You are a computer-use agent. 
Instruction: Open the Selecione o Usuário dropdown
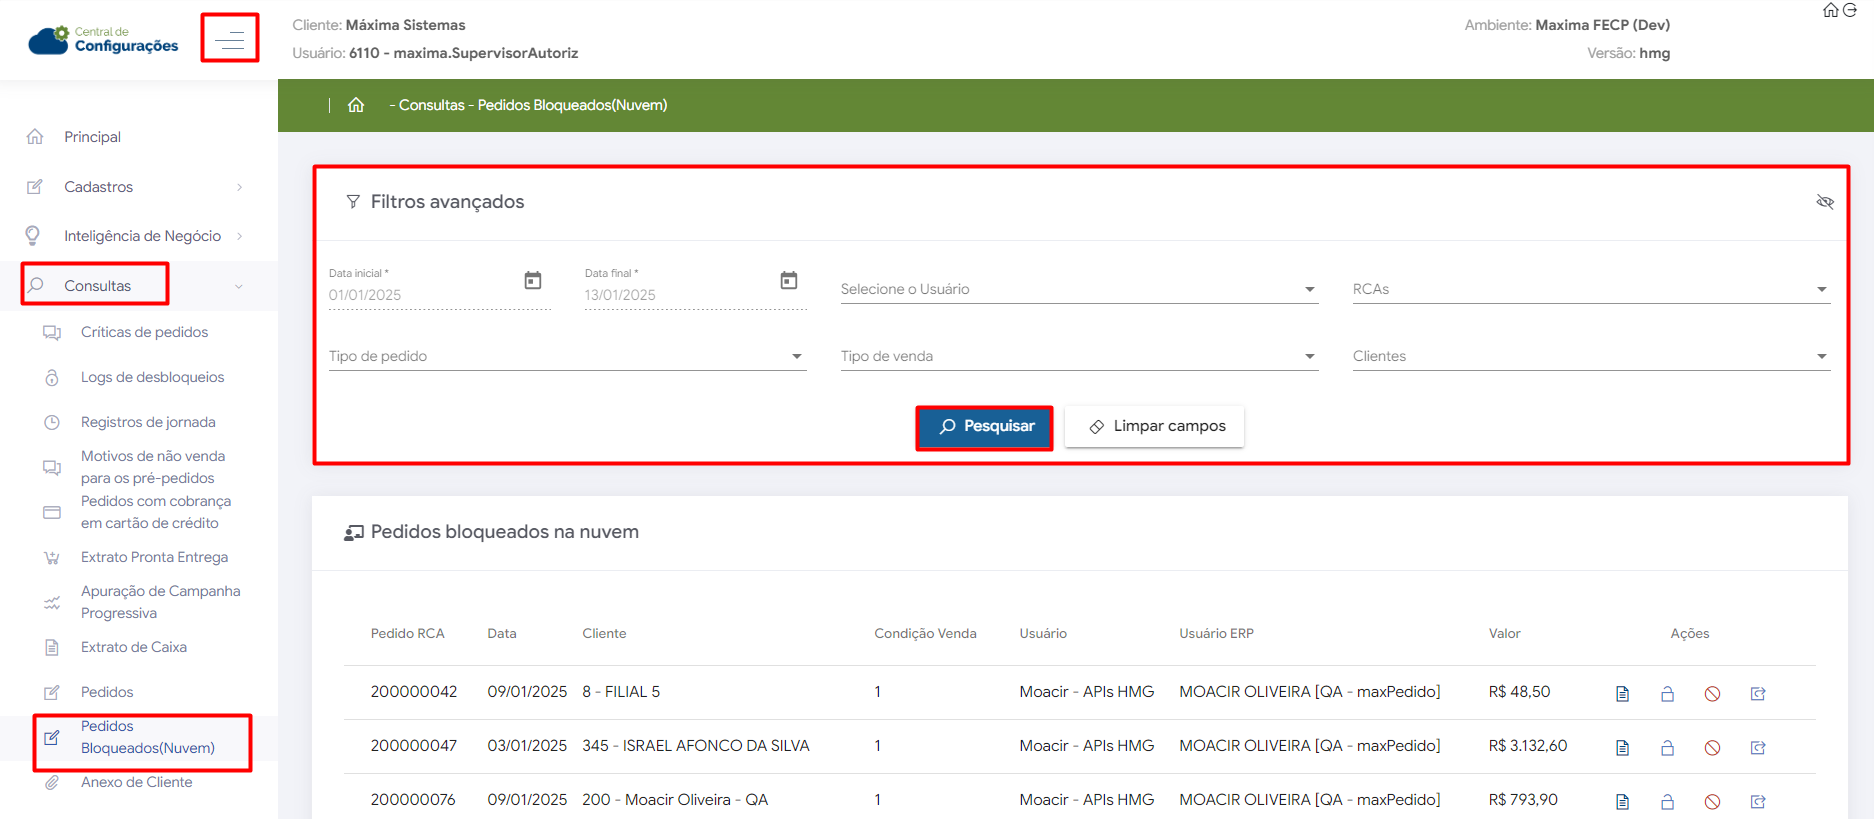[1078, 289]
